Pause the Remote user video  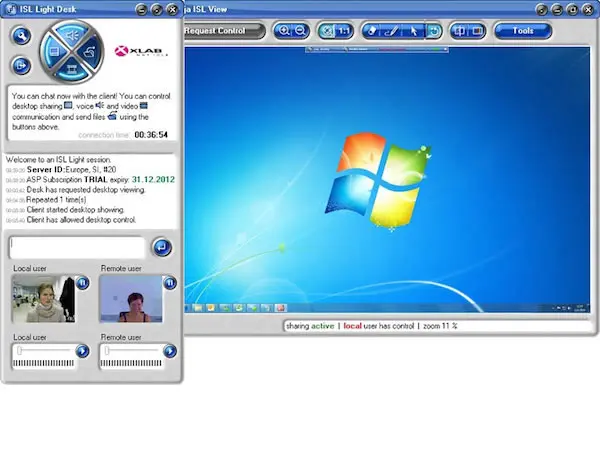coord(170,283)
